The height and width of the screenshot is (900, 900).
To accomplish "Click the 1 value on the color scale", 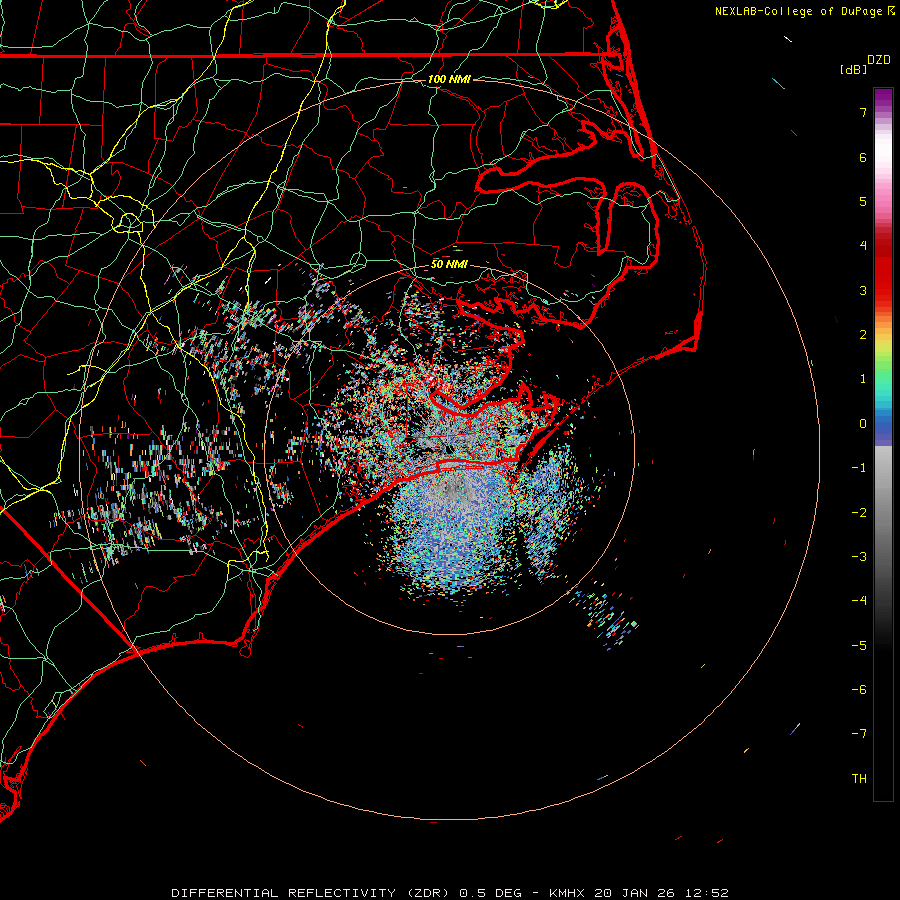I will coord(863,379).
